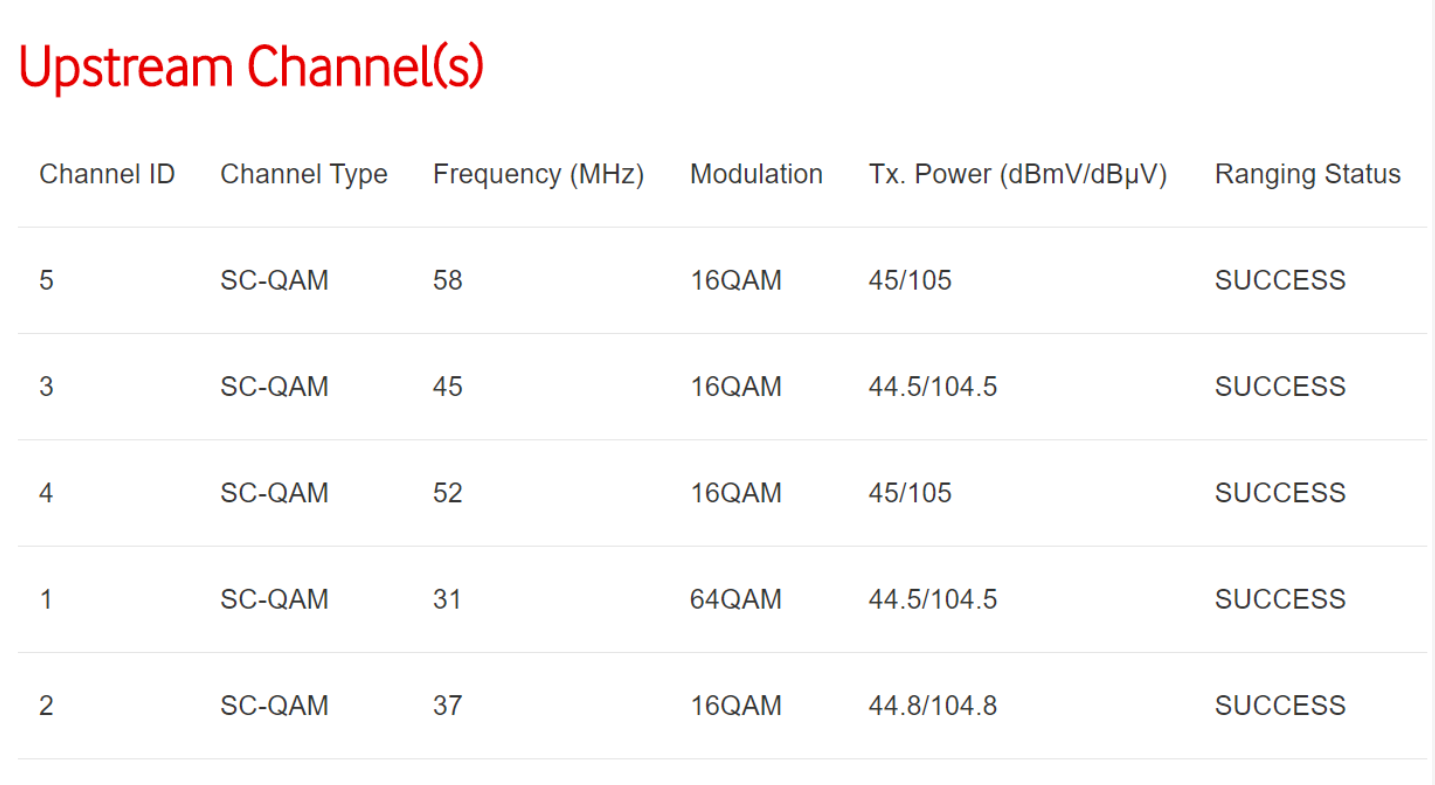Click the Modulation column header
Viewport: 1435px width, 785px height.
click(756, 174)
